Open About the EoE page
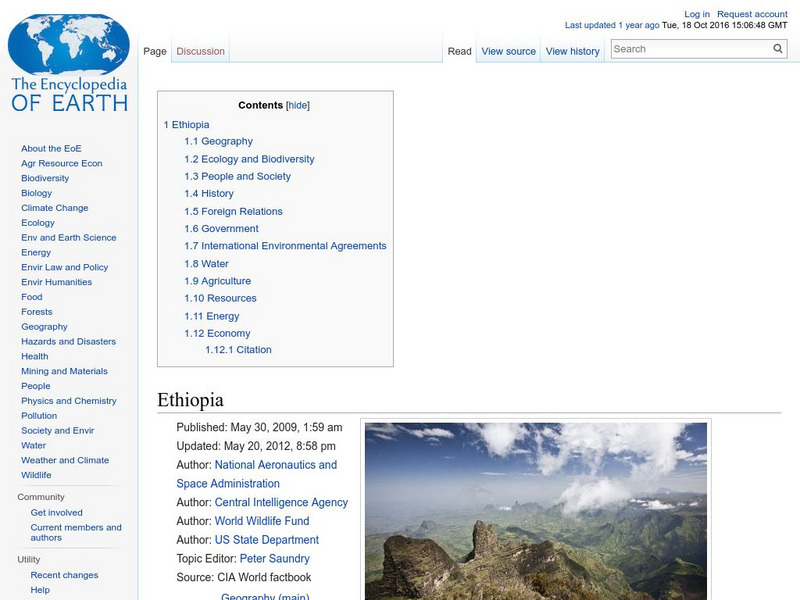 click(x=51, y=148)
